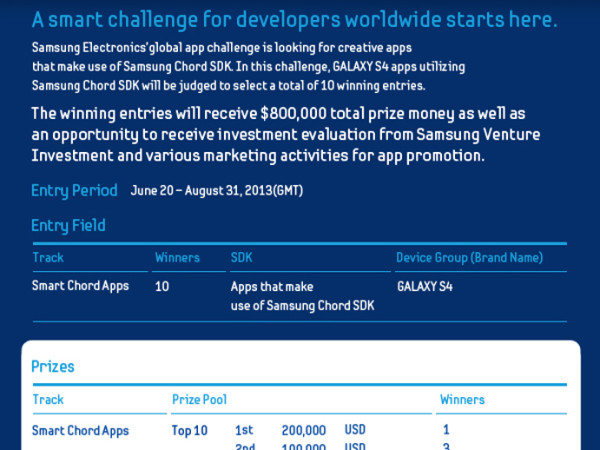The height and width of the screenshot is (450, 600).
Task: Click the "Track" header in Prizes table
Action: (48, 400)
